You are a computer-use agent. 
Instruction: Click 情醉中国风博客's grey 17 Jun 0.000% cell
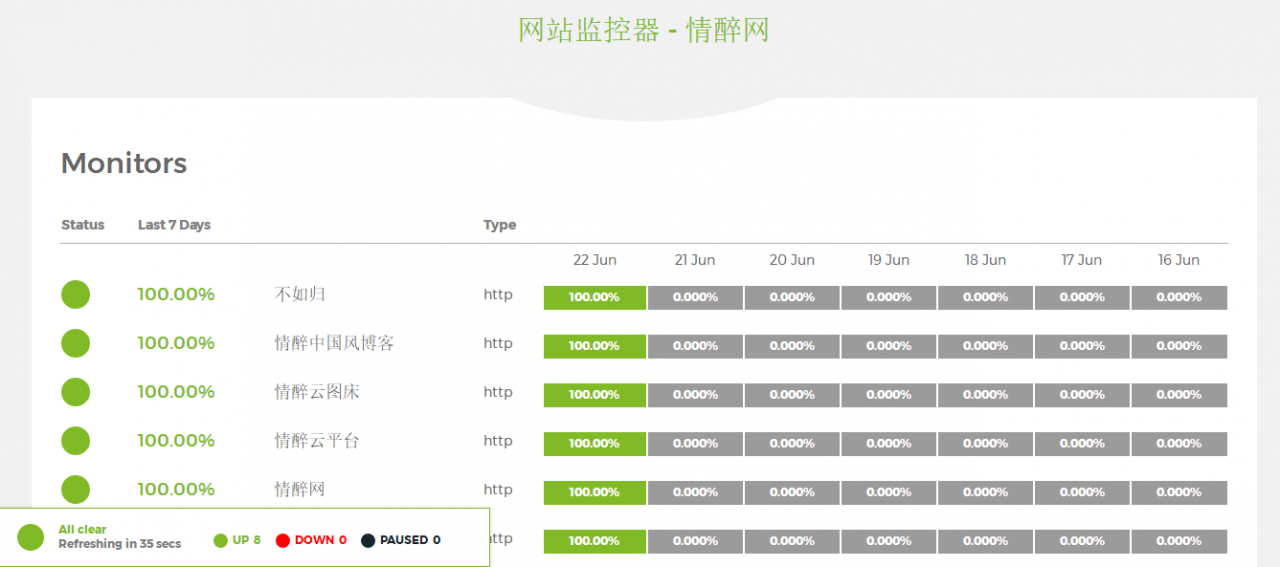tap(1082, 346)
